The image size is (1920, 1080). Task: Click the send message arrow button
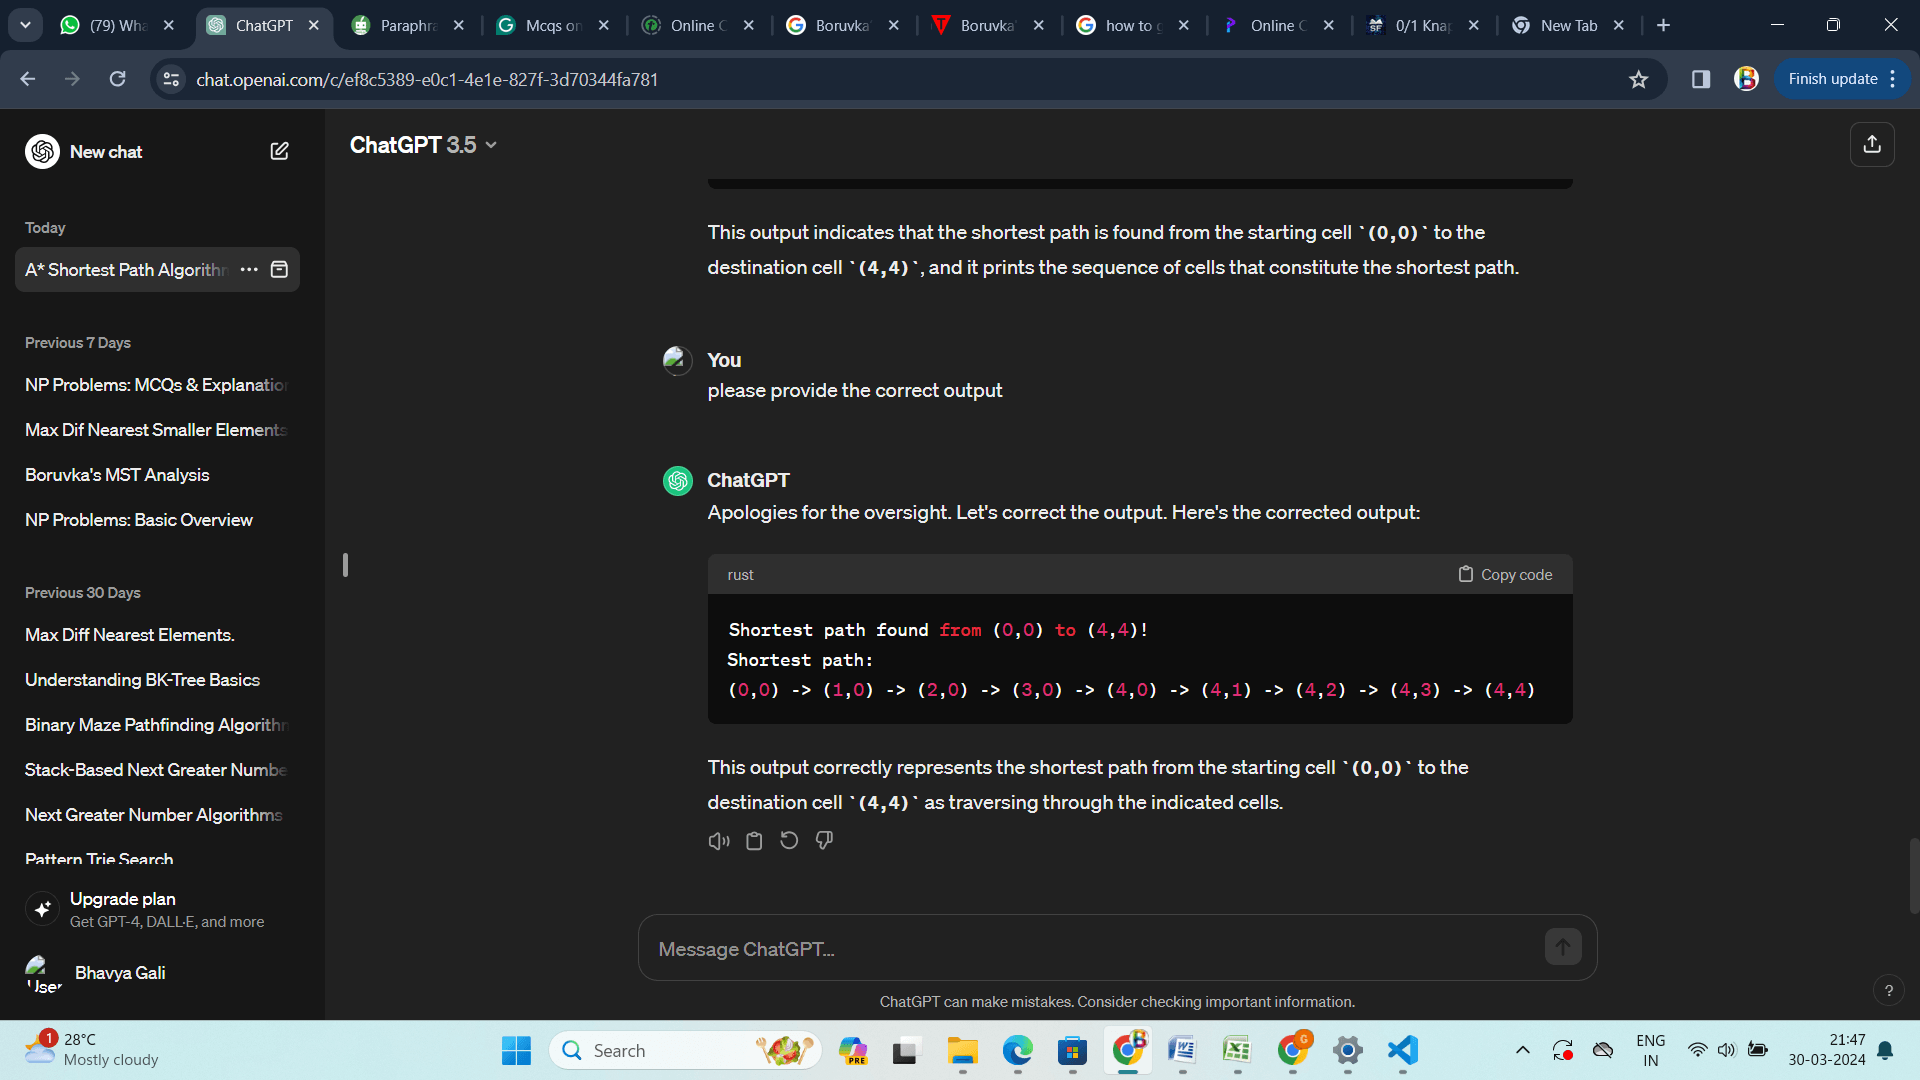click(x=1563, y=947)
